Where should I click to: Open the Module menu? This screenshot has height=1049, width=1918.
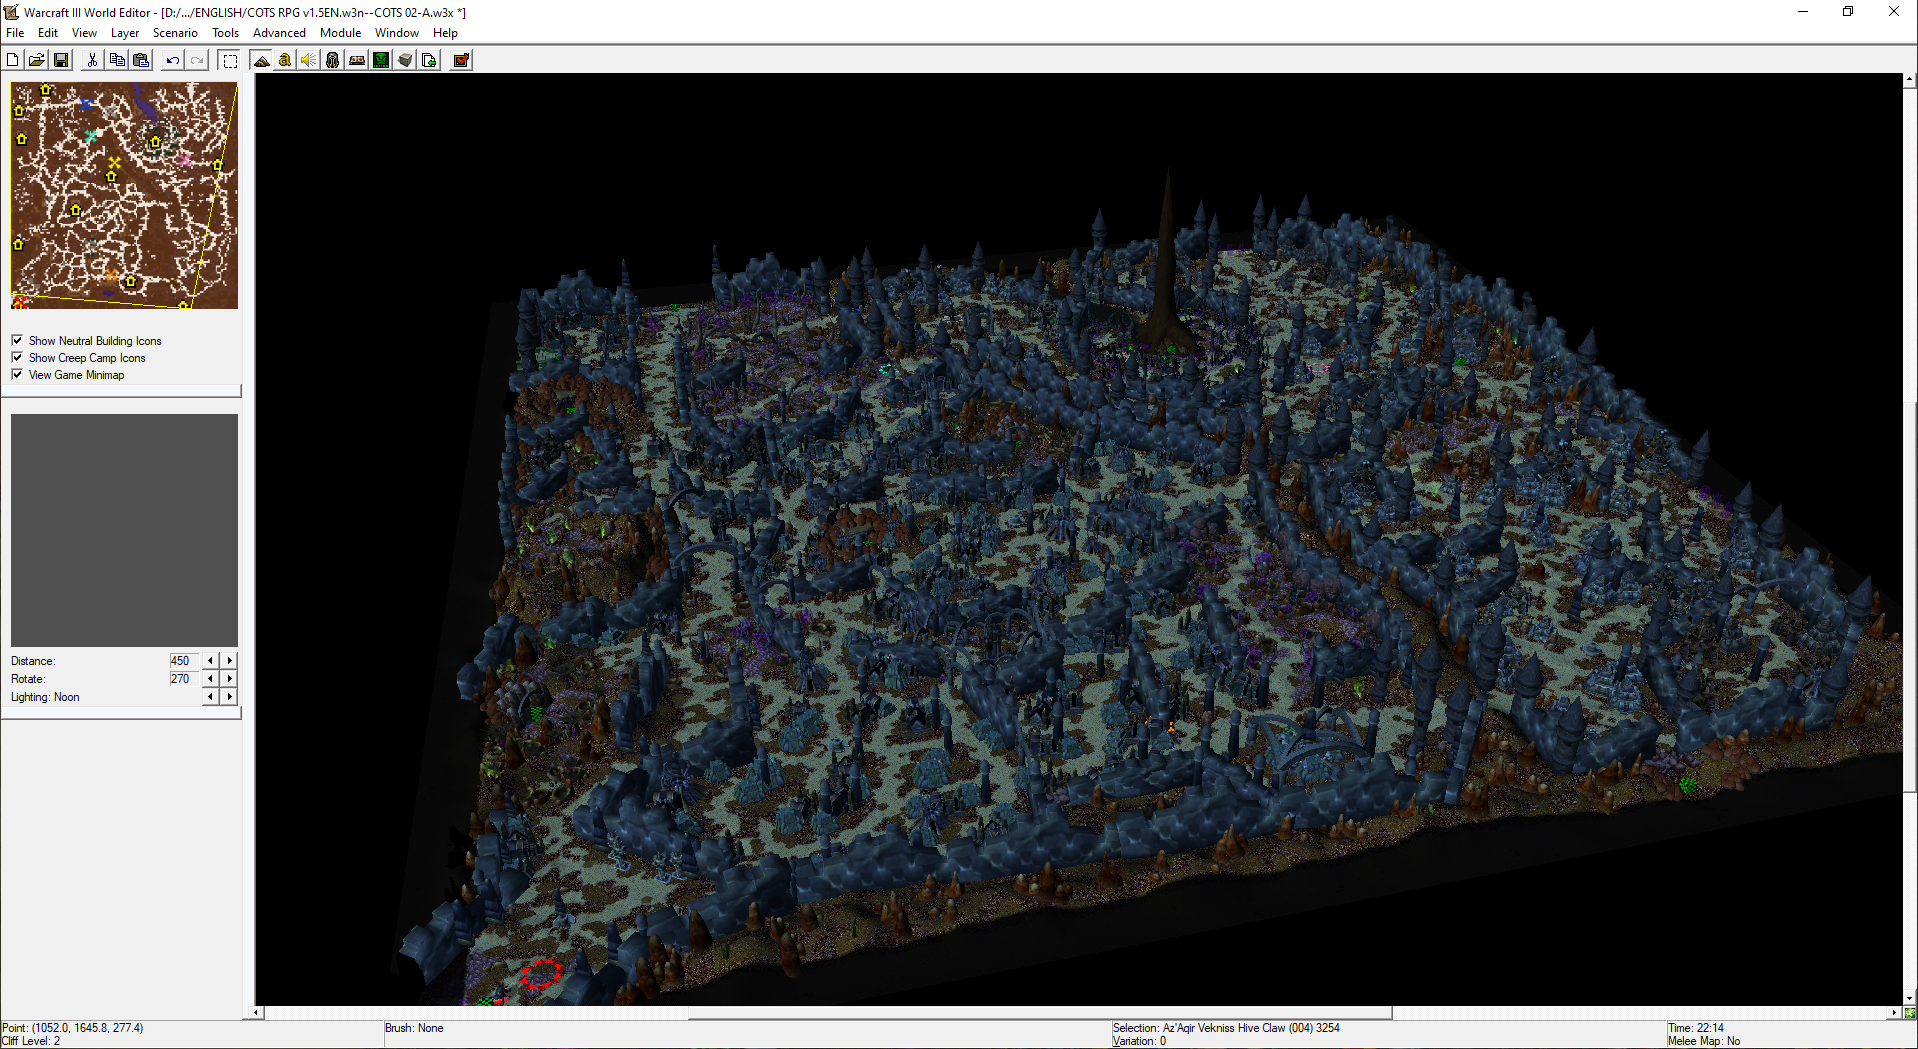coord(340,33)
